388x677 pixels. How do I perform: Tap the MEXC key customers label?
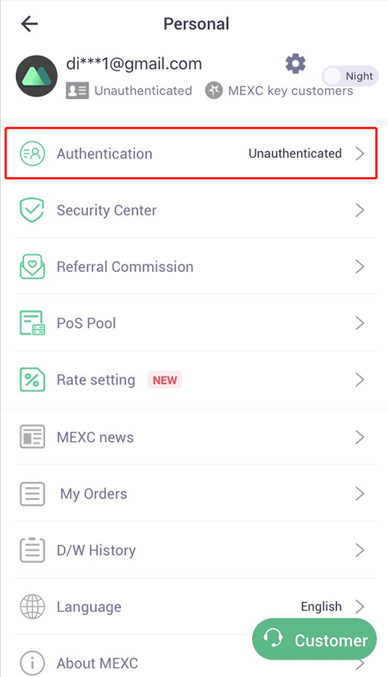tap(290, 91)
